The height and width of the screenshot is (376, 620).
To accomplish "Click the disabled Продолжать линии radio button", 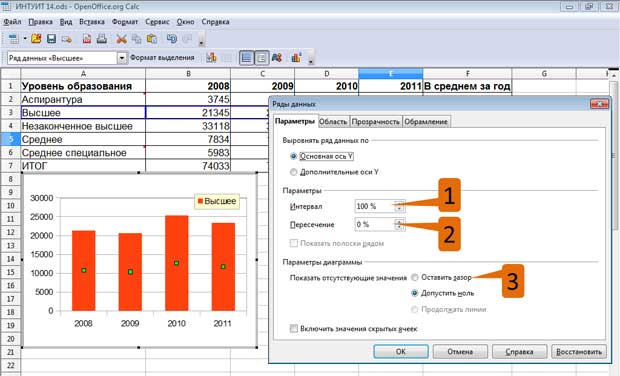I will (x=414, y=309).
